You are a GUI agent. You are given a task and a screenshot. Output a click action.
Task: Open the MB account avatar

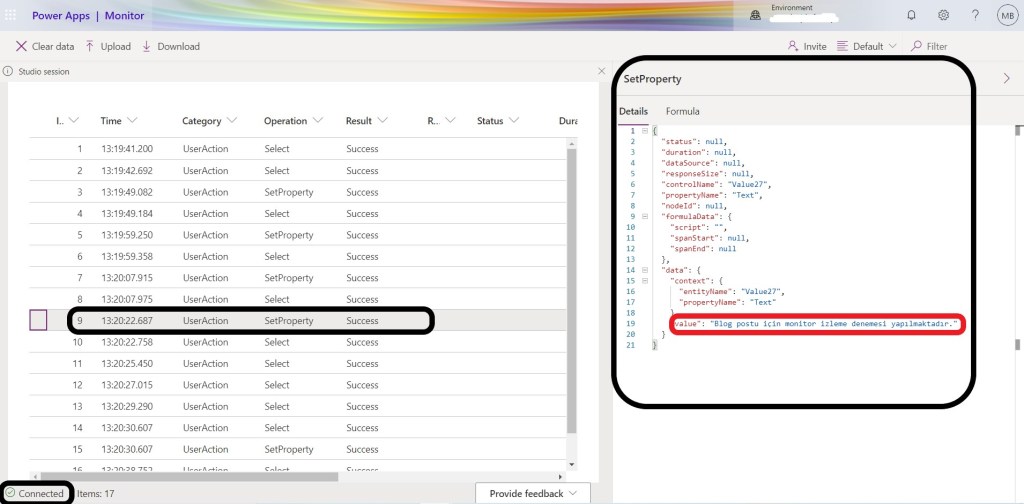pyautogui.click(x=1005, y=15)
